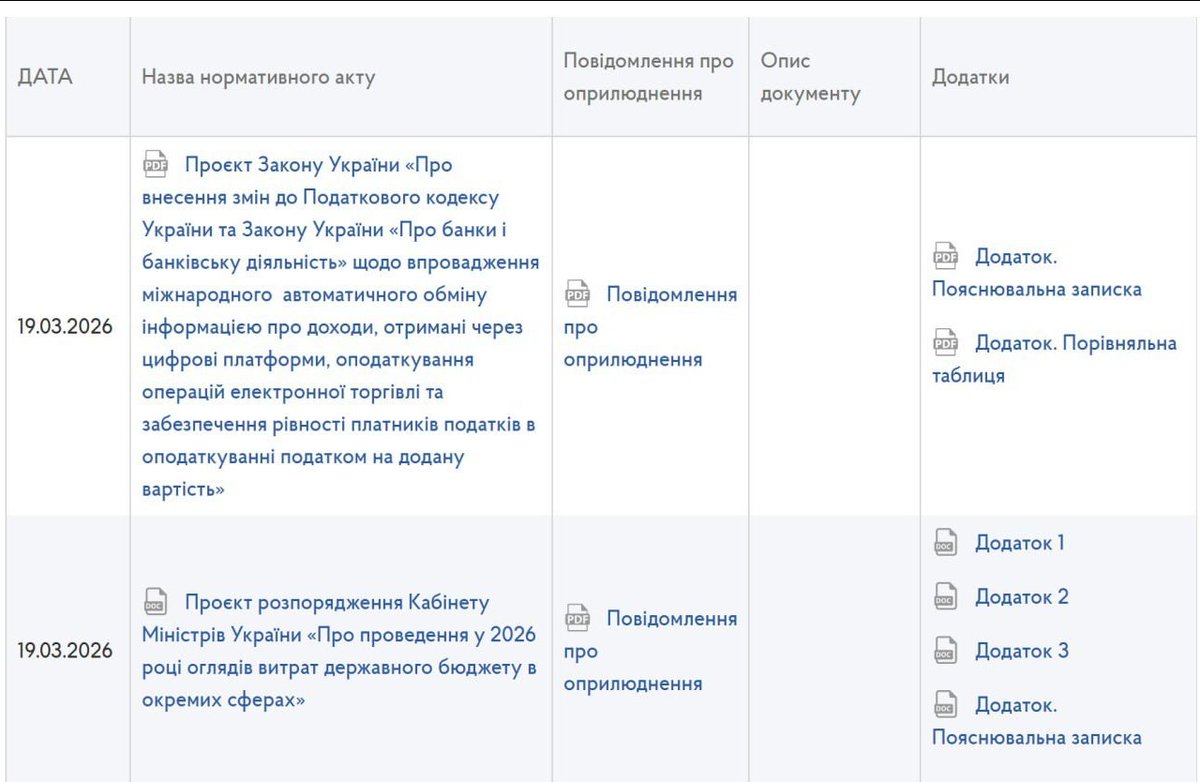
Task: Open the PDF icon for Повідомлення про оприлюднення in the first row
Action: [x=576, y=295]
